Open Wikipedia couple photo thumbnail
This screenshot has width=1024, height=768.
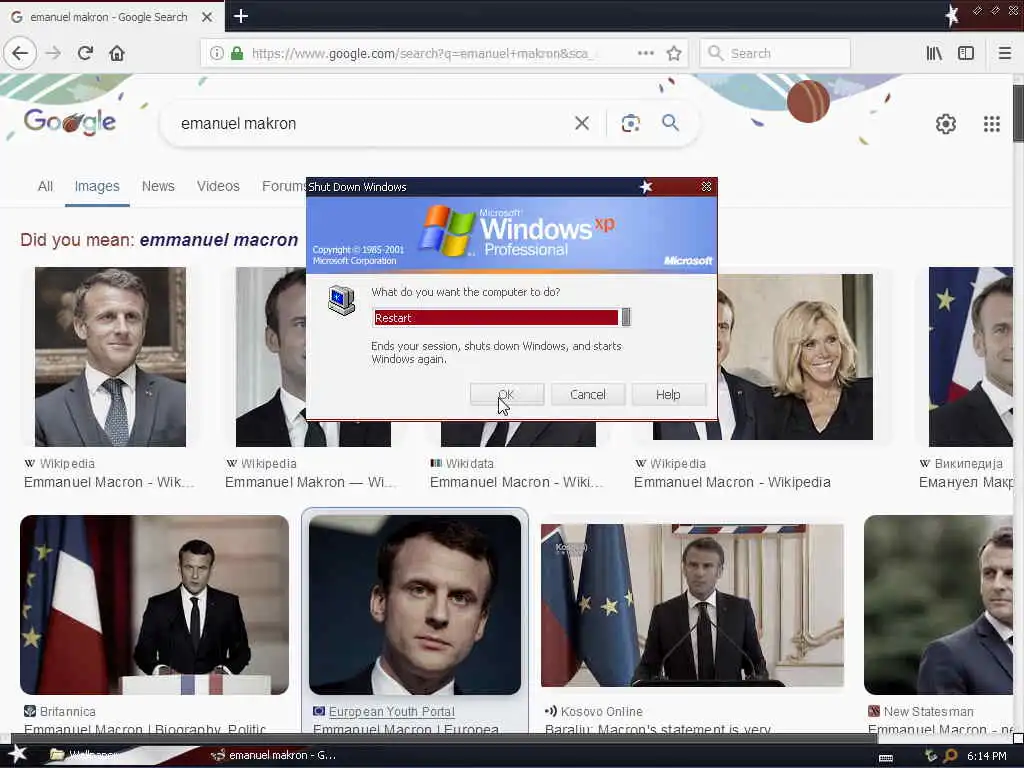point(795,357)
